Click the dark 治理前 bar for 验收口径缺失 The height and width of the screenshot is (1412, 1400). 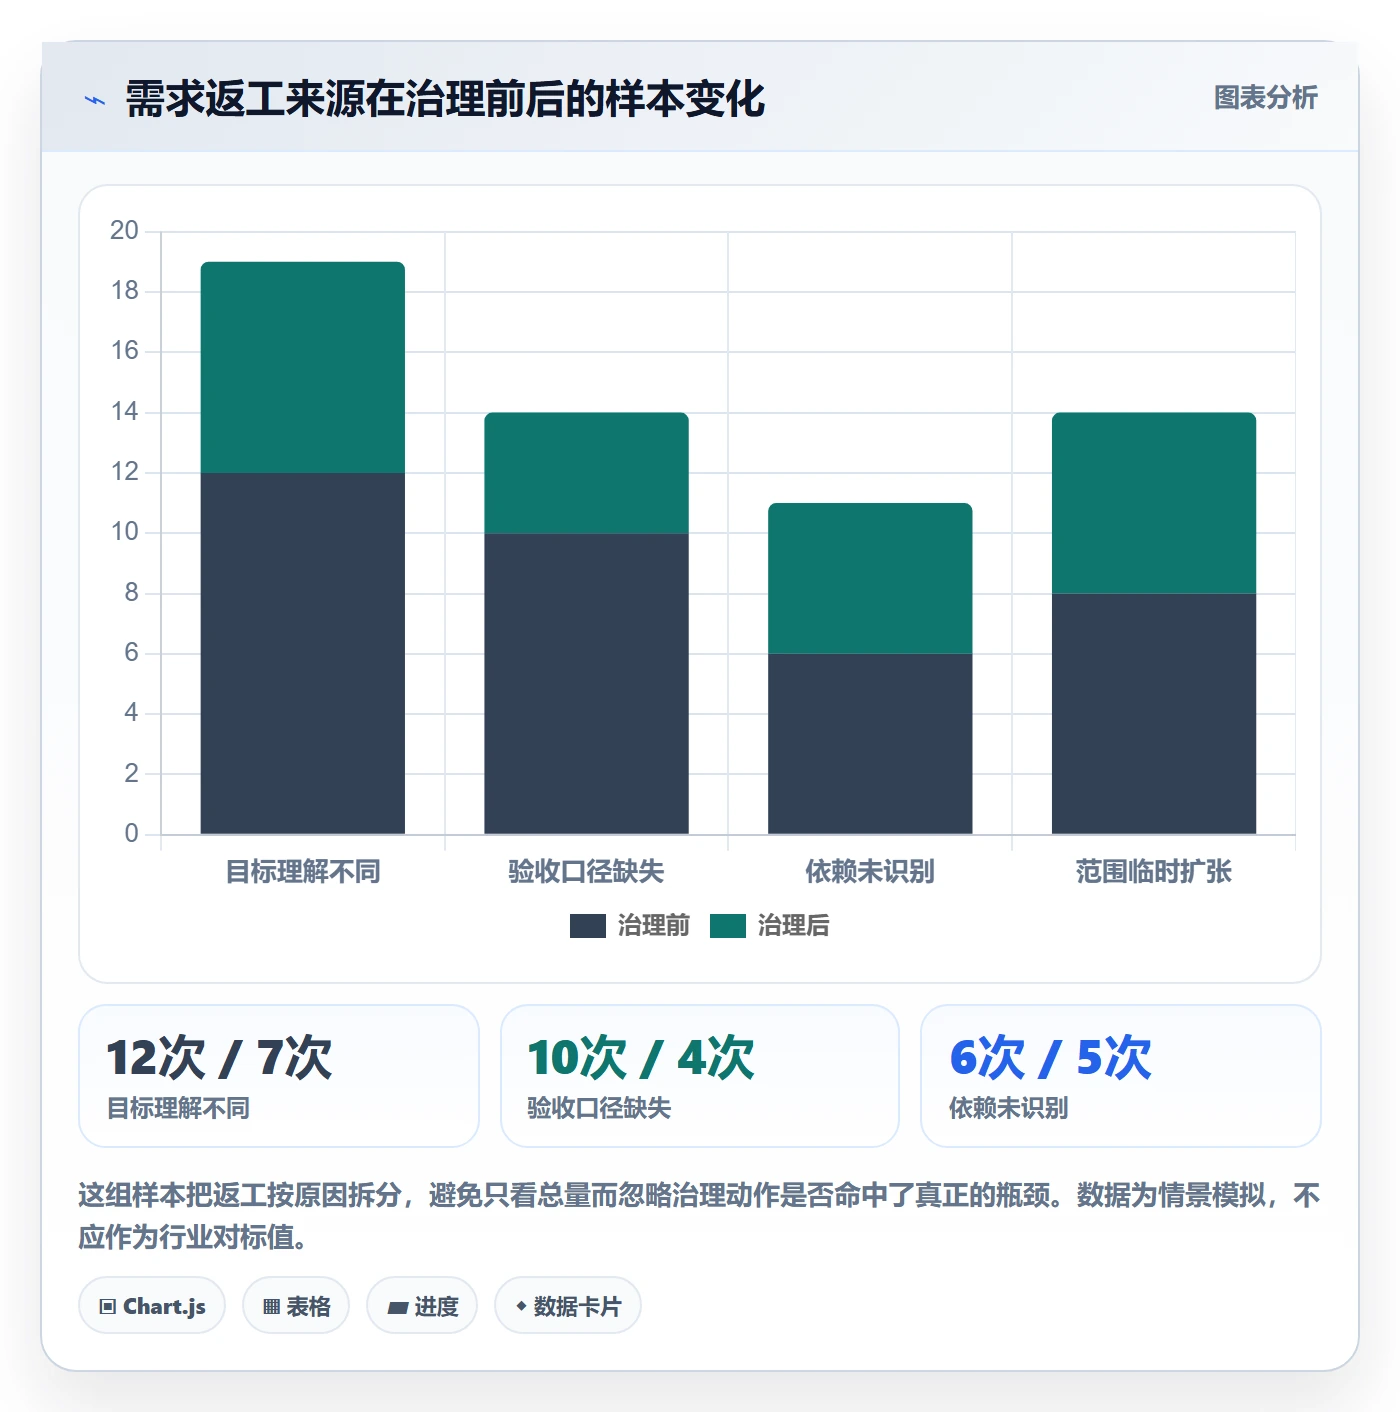click(587, 683)
